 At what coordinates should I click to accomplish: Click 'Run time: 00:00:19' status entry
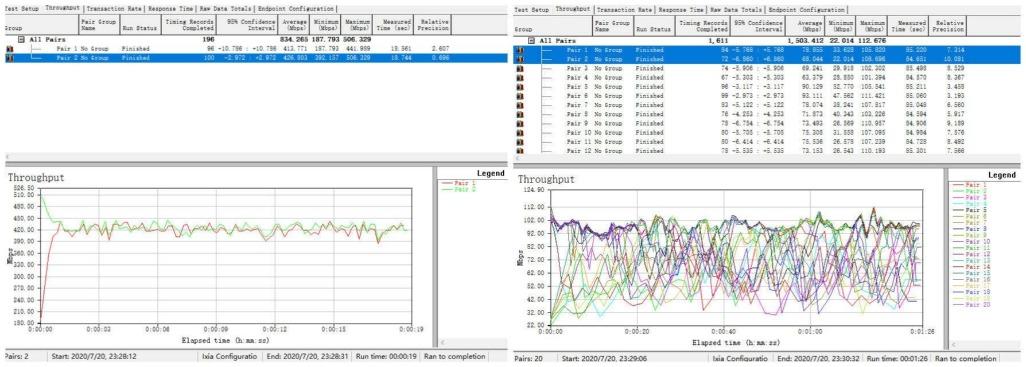point(387,357)
